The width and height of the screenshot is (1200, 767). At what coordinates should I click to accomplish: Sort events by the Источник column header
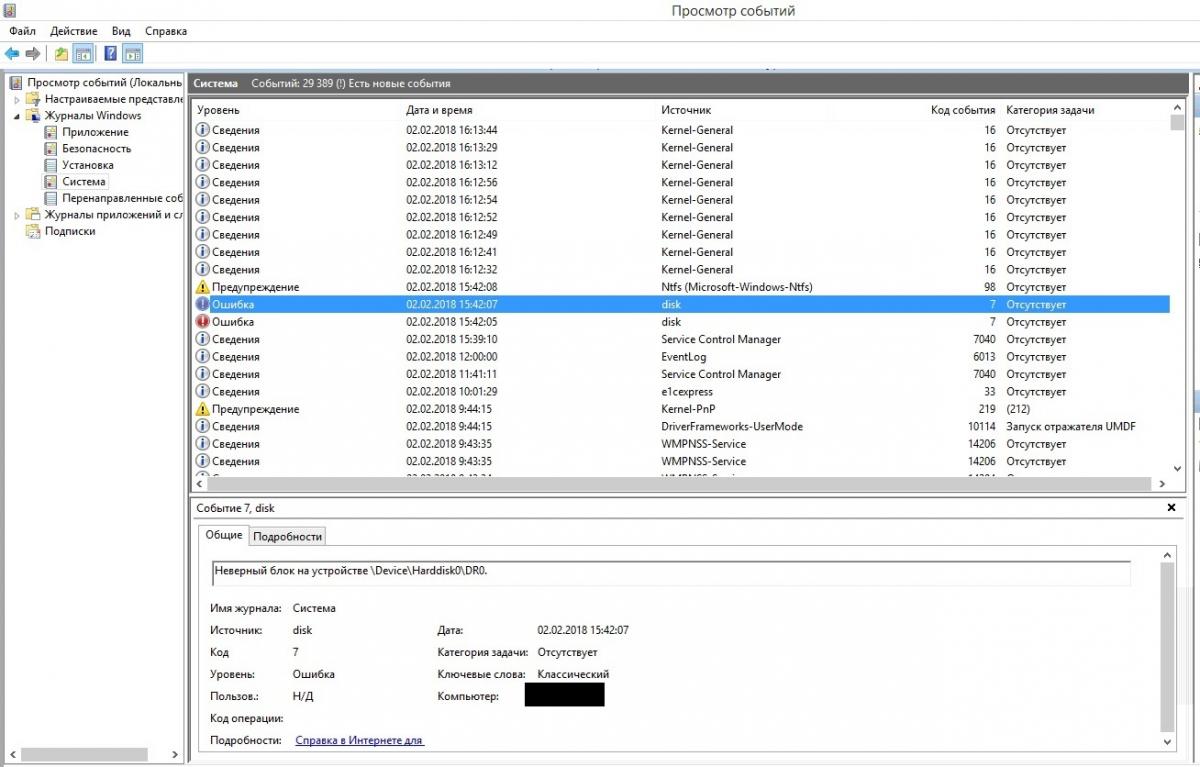(685, 110)
